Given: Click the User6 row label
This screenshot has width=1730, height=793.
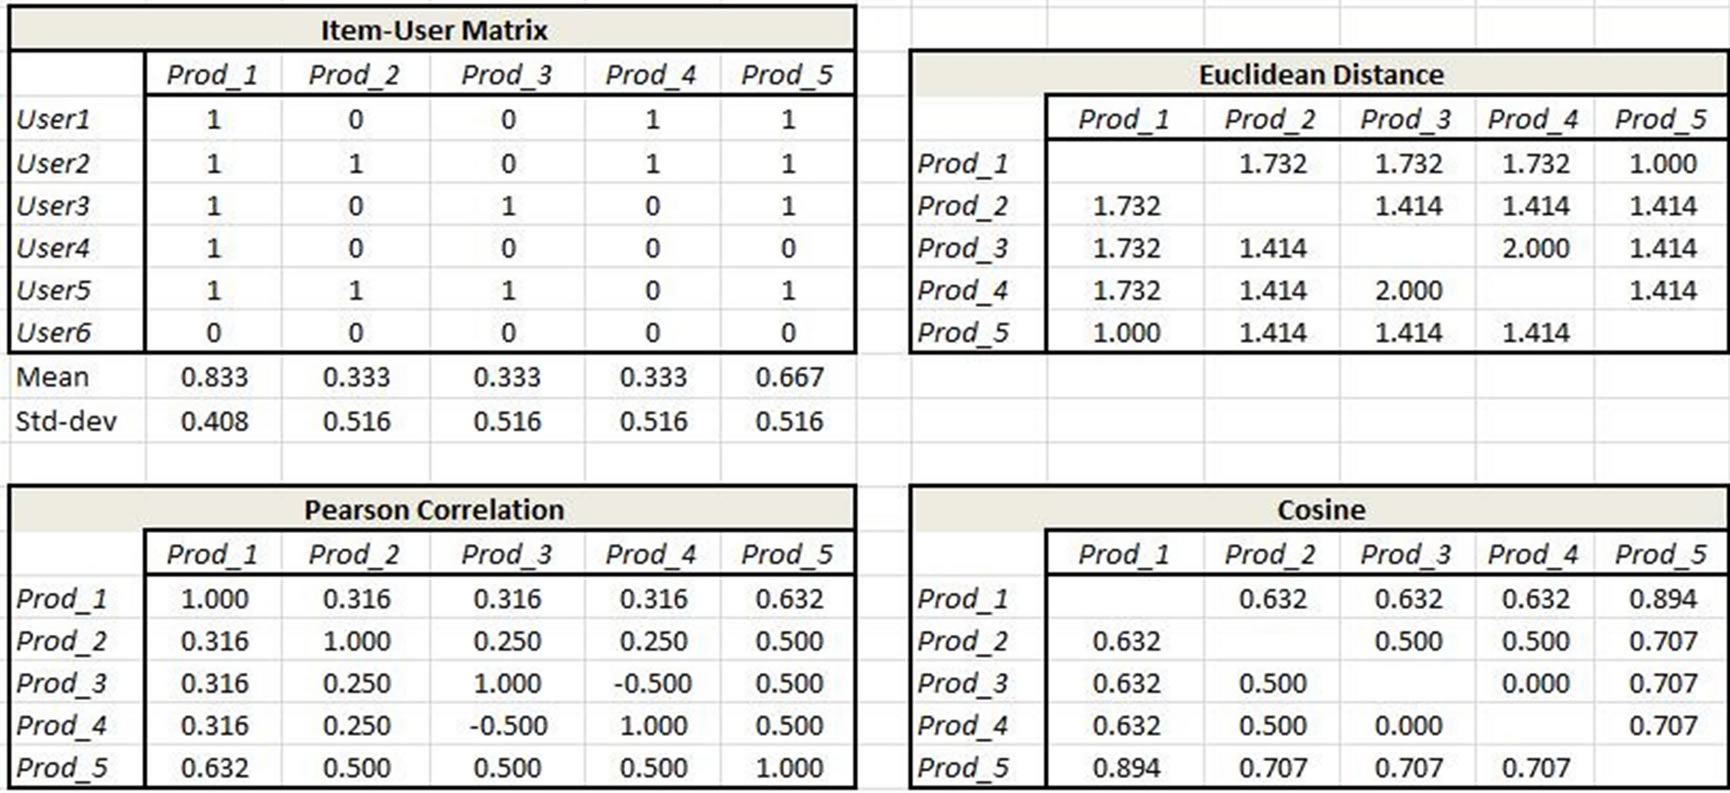Looking at the screenshot, I should tap(54, 333).
